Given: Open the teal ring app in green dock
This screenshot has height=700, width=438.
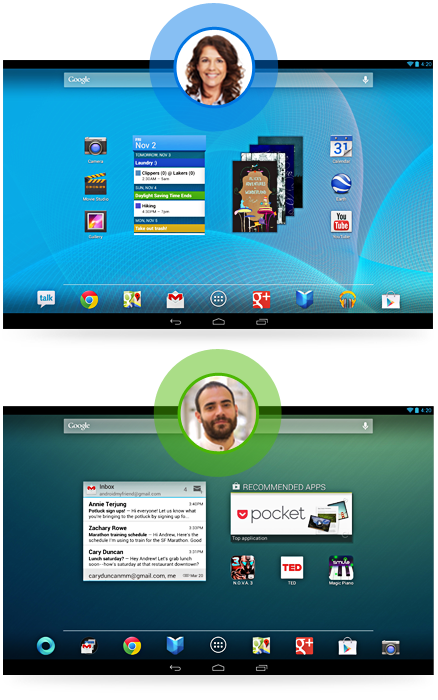Looking at the screenshot, I should 46,646.
